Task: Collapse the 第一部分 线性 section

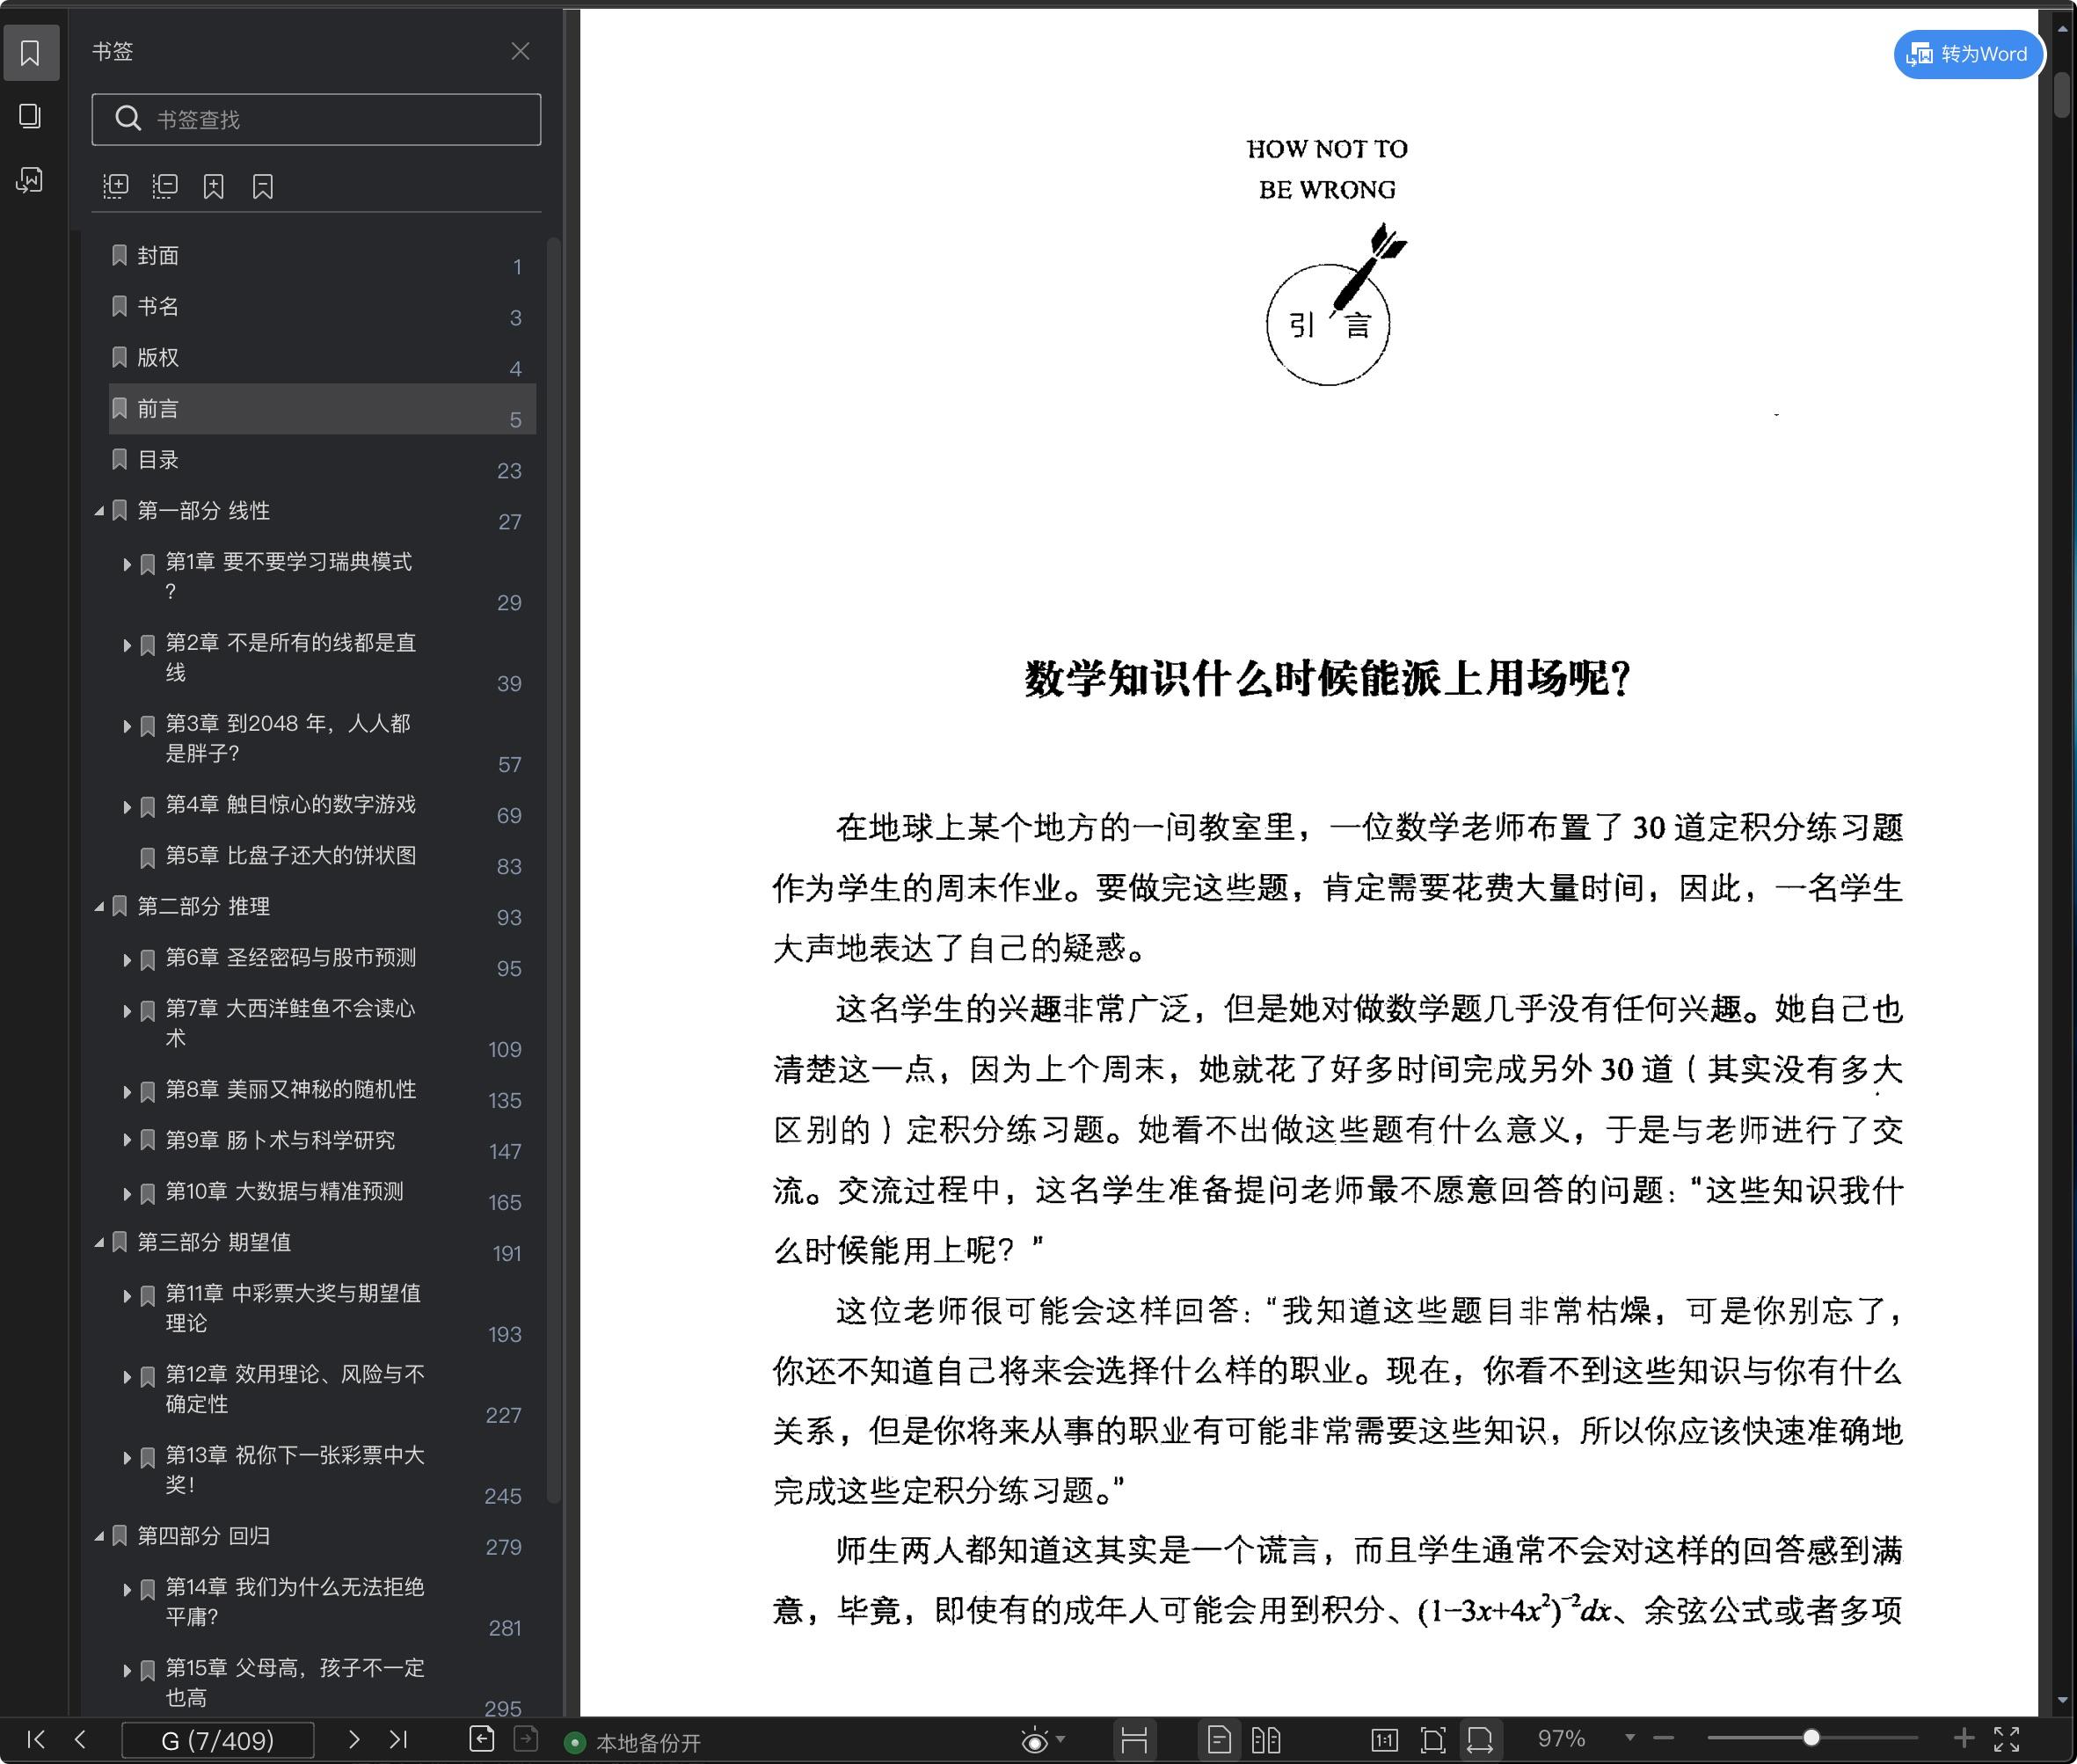Action: tap(99, 511)
